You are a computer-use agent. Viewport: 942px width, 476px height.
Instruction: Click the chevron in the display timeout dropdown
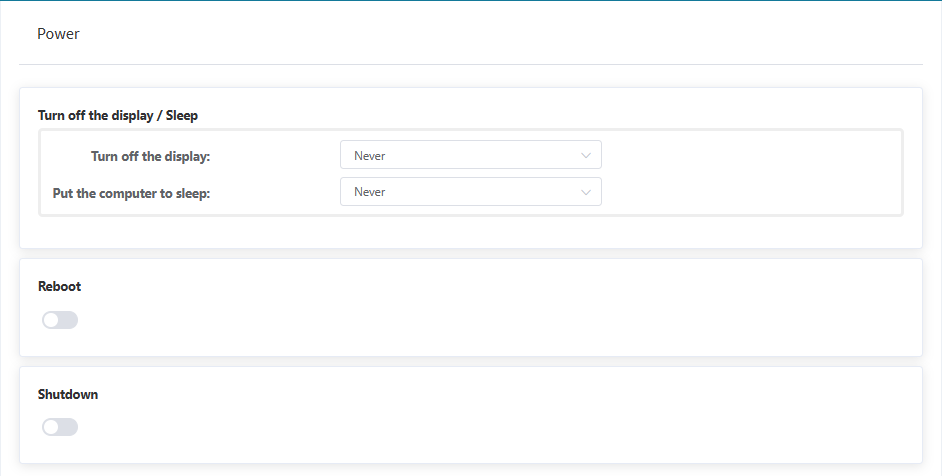point(586,156)
